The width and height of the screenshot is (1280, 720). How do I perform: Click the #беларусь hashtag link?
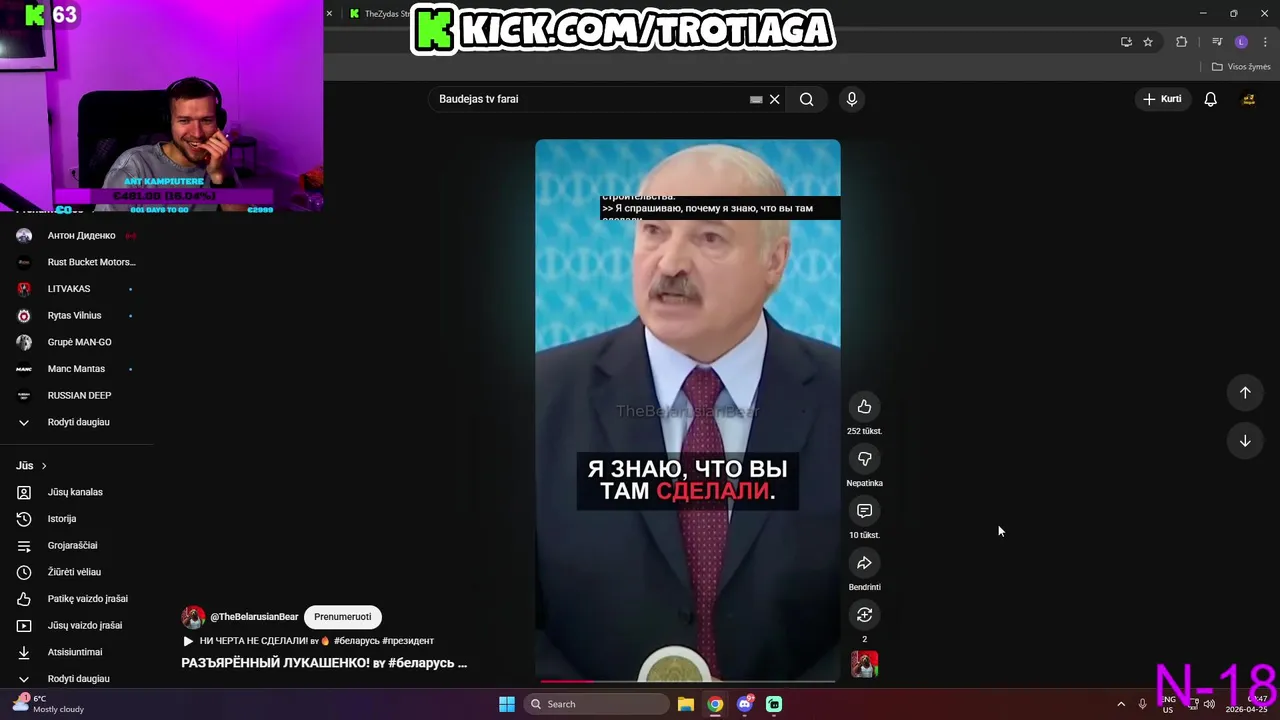point(356,641)
